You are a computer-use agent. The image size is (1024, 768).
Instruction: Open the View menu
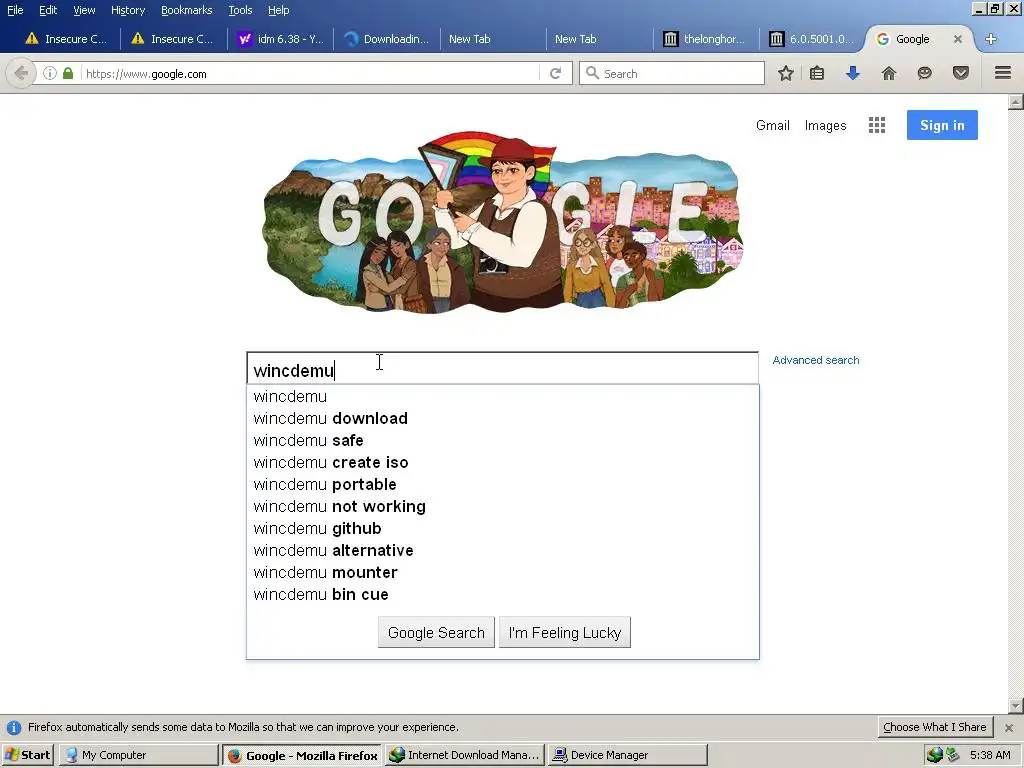pos(84,10)
